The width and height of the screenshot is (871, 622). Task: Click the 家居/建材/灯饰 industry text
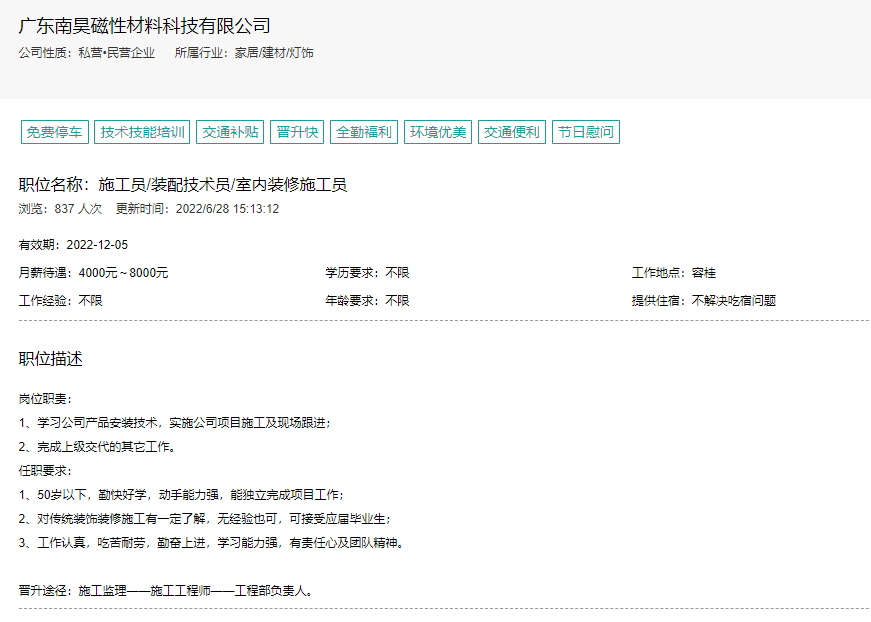click(273, 53)
